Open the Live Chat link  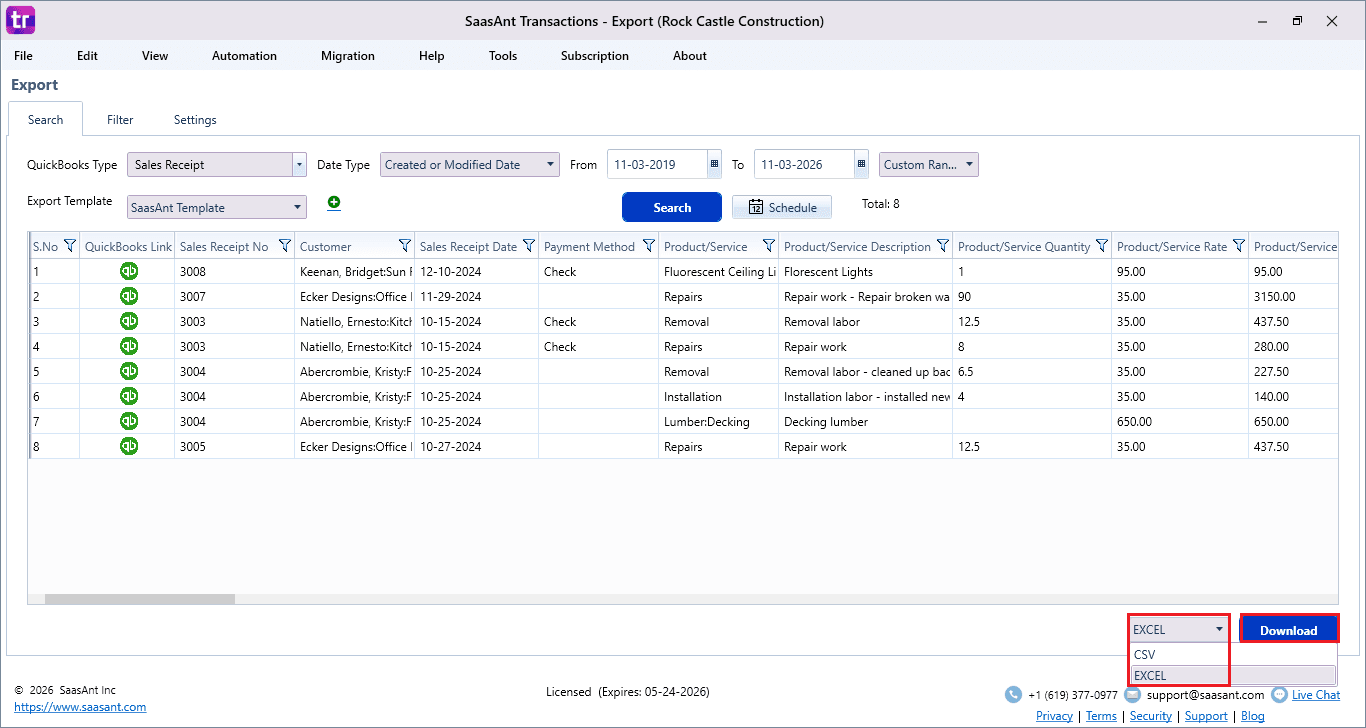pos(1316,695)
